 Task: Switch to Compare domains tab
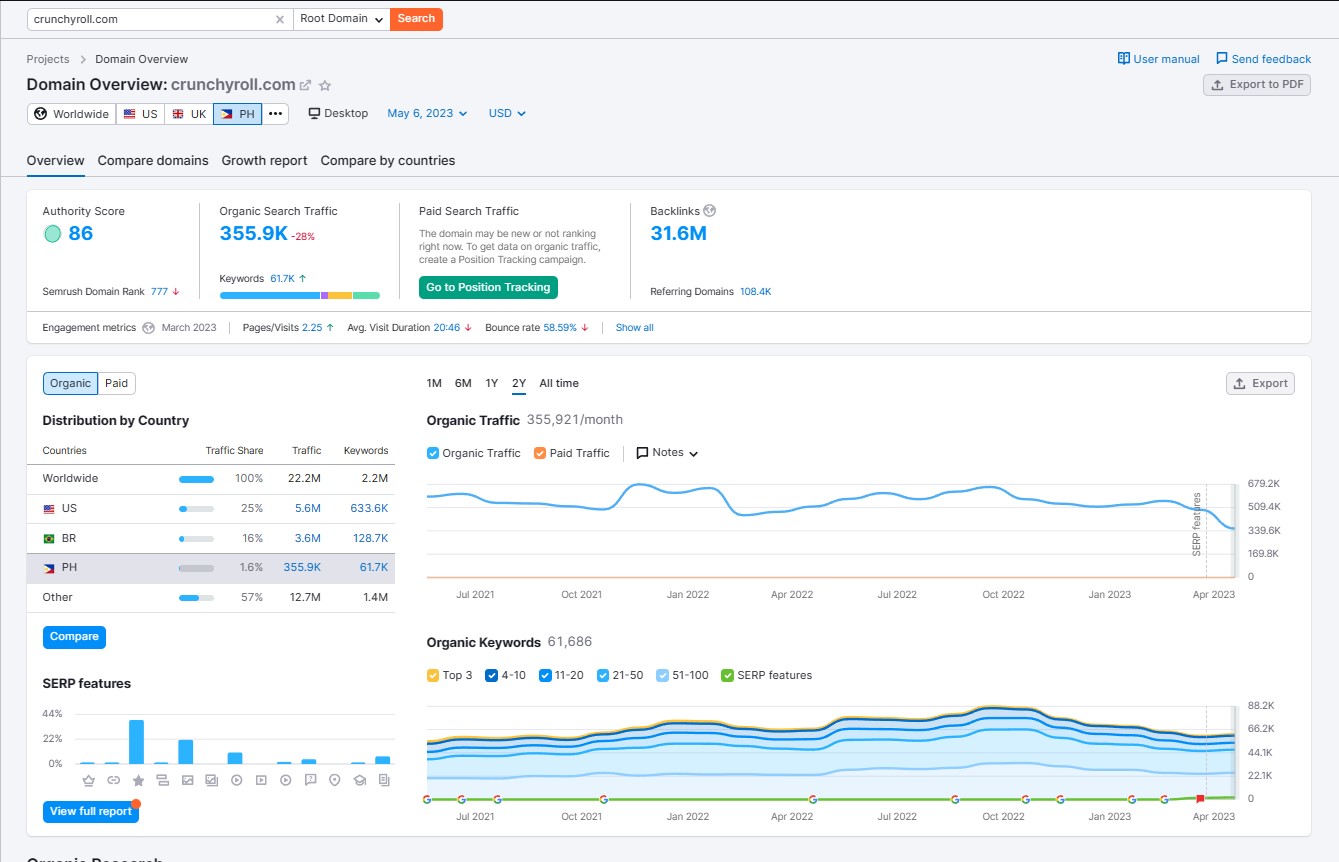153,161
